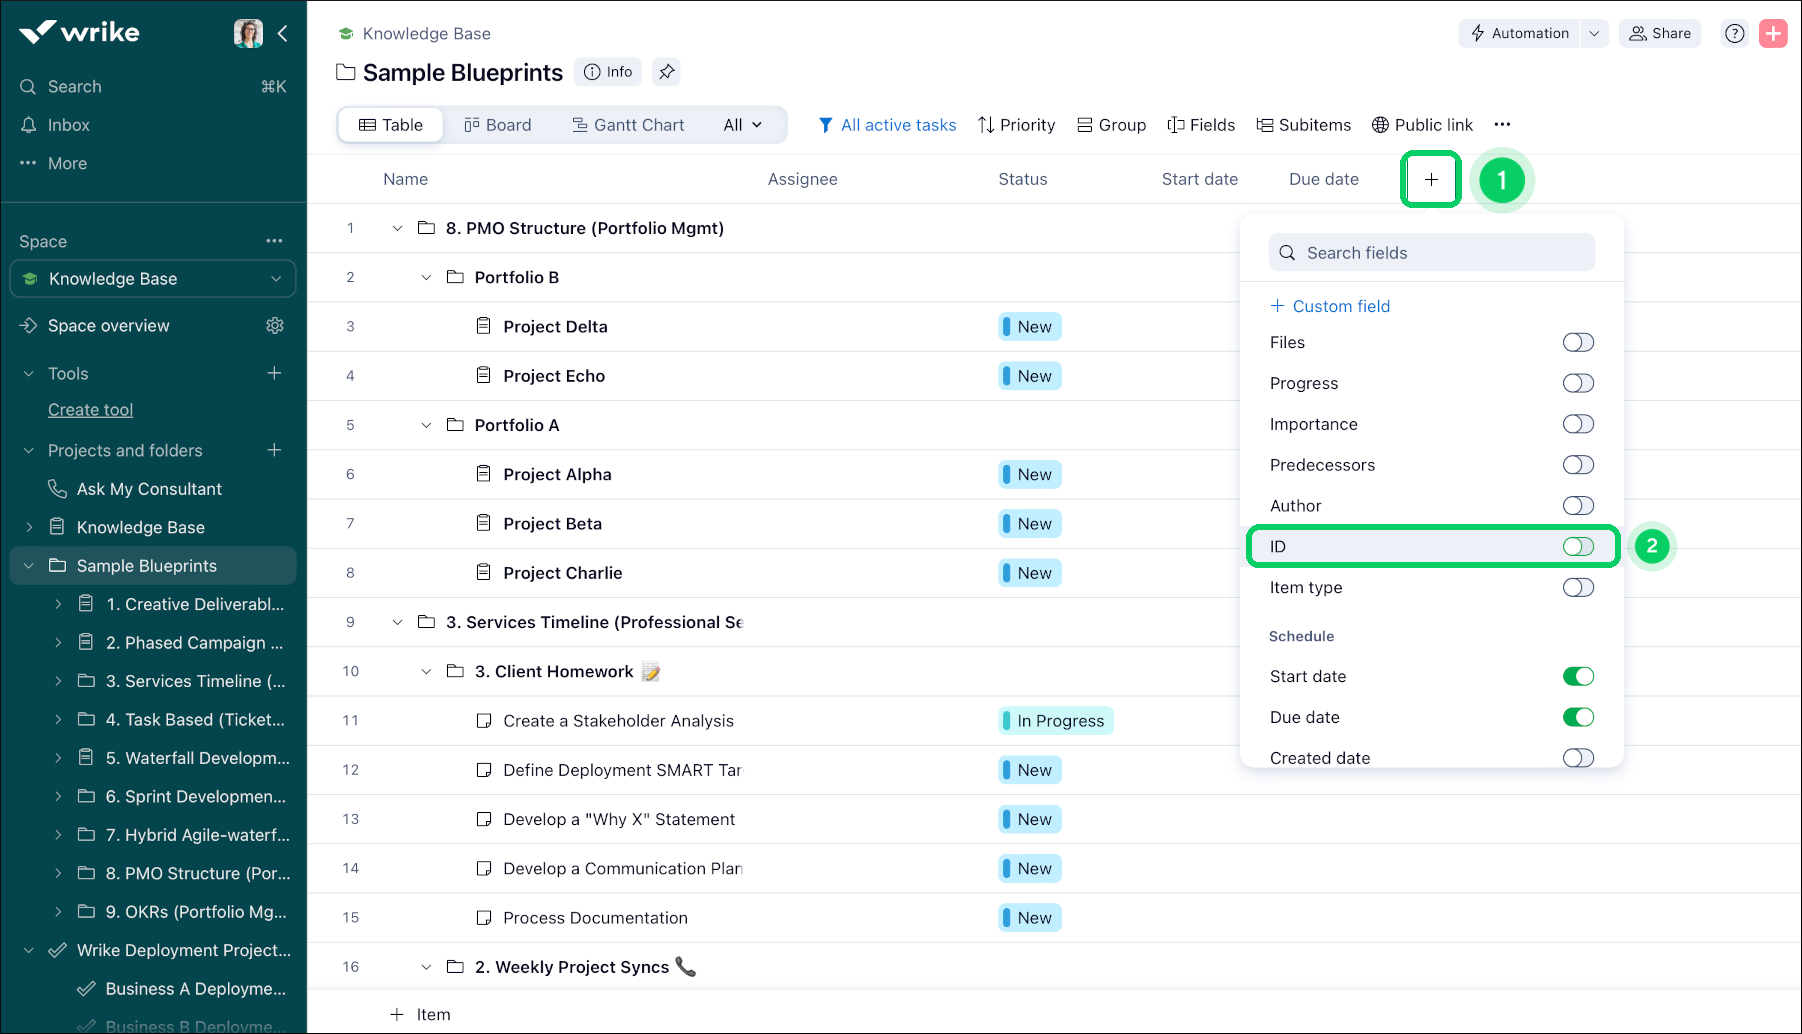Turn on the Author field toggle
Image resolution: width=1802 pixels, height=1034 pixels.
click(x=1577, y=505)
